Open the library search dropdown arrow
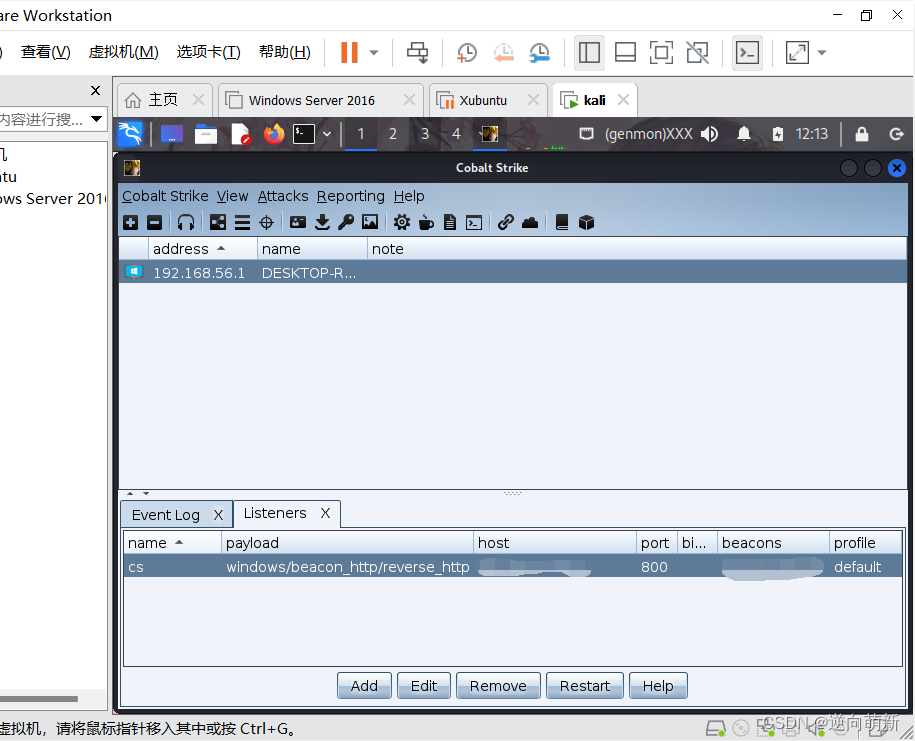 pos(96,119)
